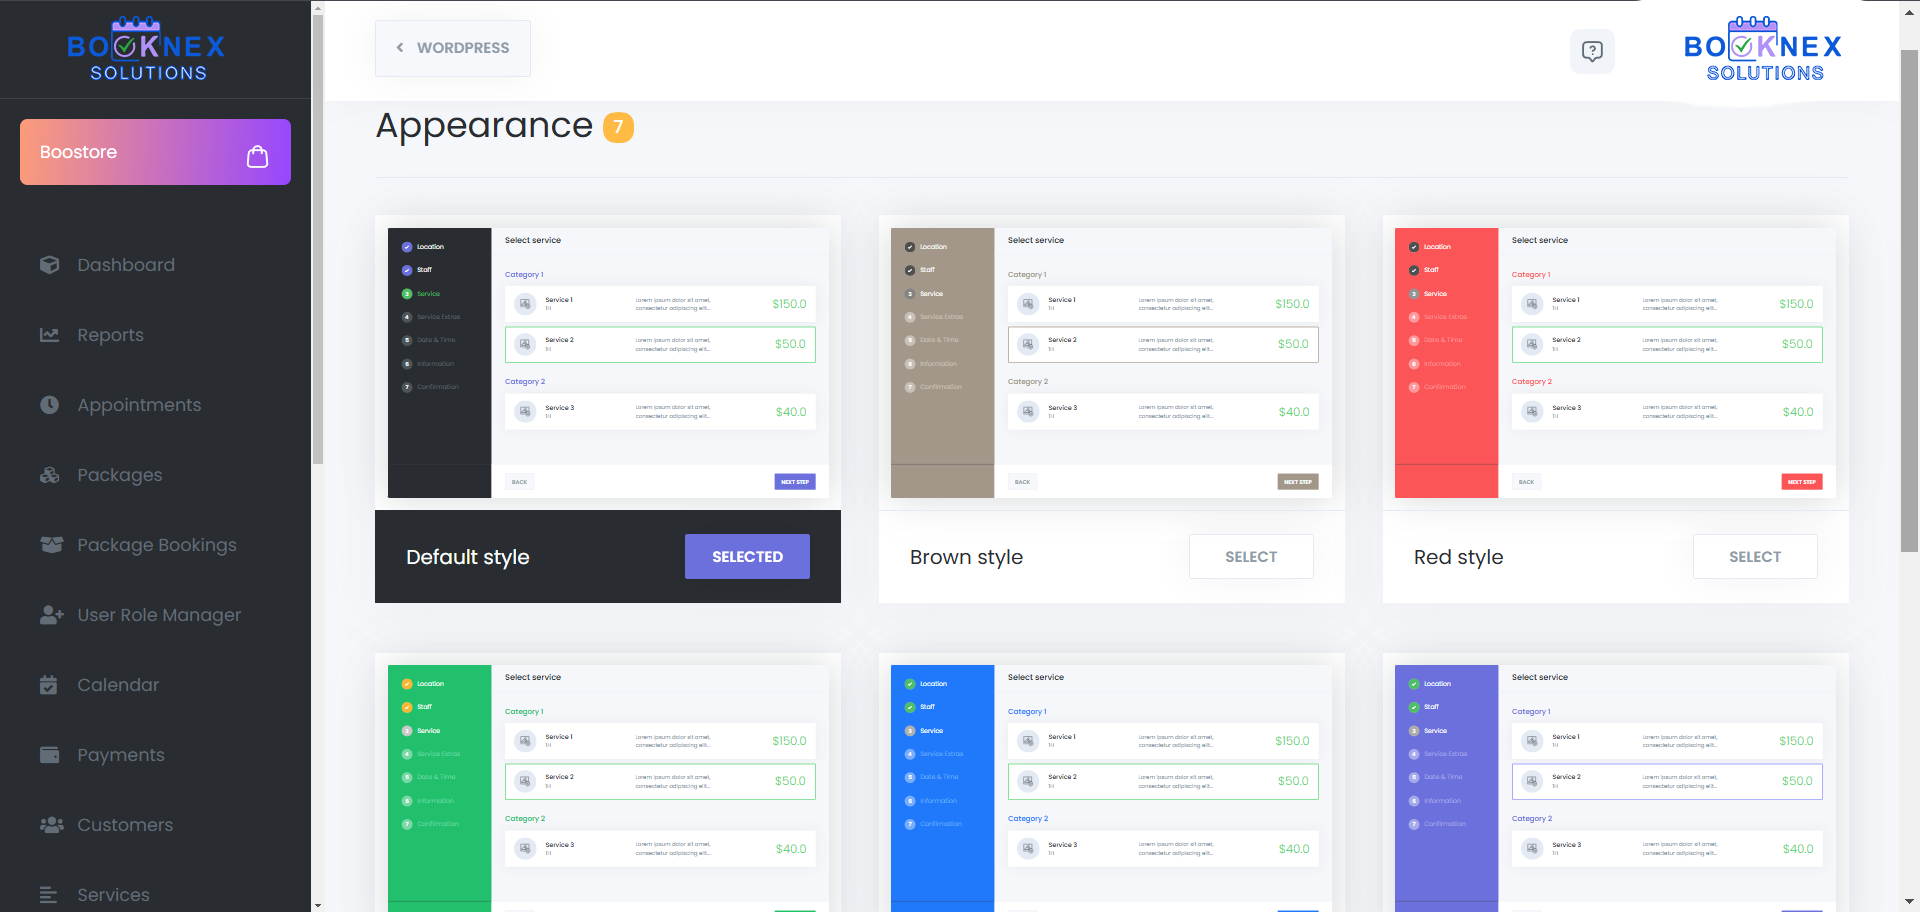Image resolution: width=1920 pixels, height=912 pixels.
Task: Click the Packages icon in the sidebar
Action: point(50,474)
